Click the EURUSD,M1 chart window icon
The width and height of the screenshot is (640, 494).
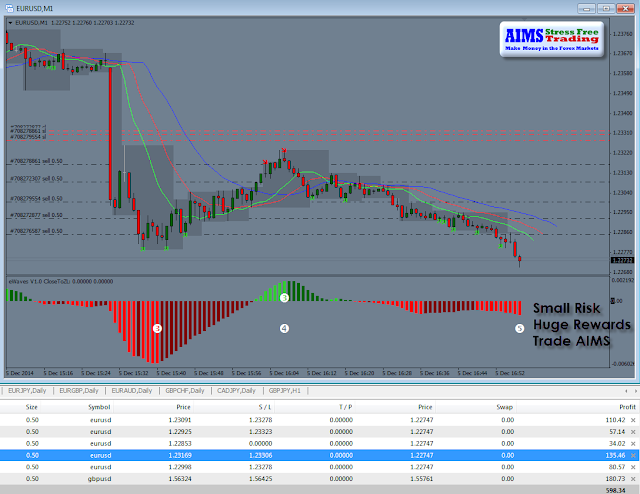point(9,8)
